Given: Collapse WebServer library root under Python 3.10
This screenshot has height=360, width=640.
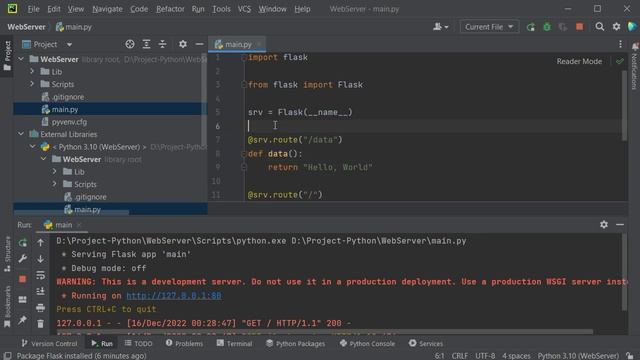Looking at the screenshot, I should coord(44,159).
